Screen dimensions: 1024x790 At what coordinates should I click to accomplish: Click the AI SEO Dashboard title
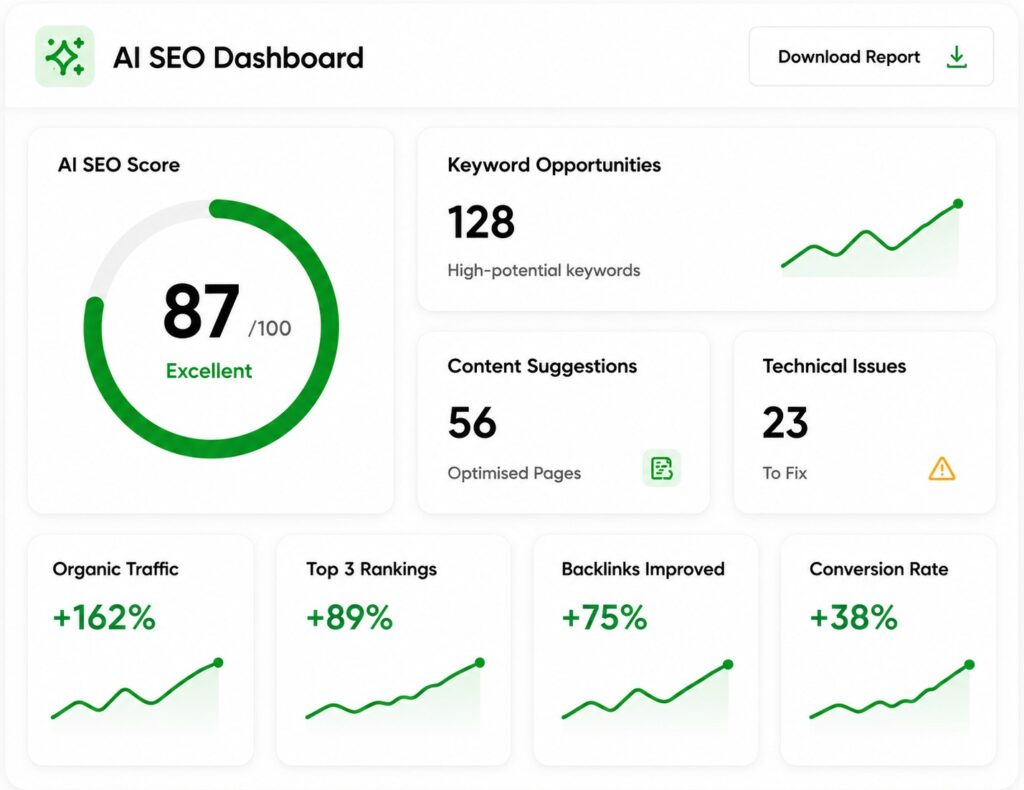click(x=238, y=57)
